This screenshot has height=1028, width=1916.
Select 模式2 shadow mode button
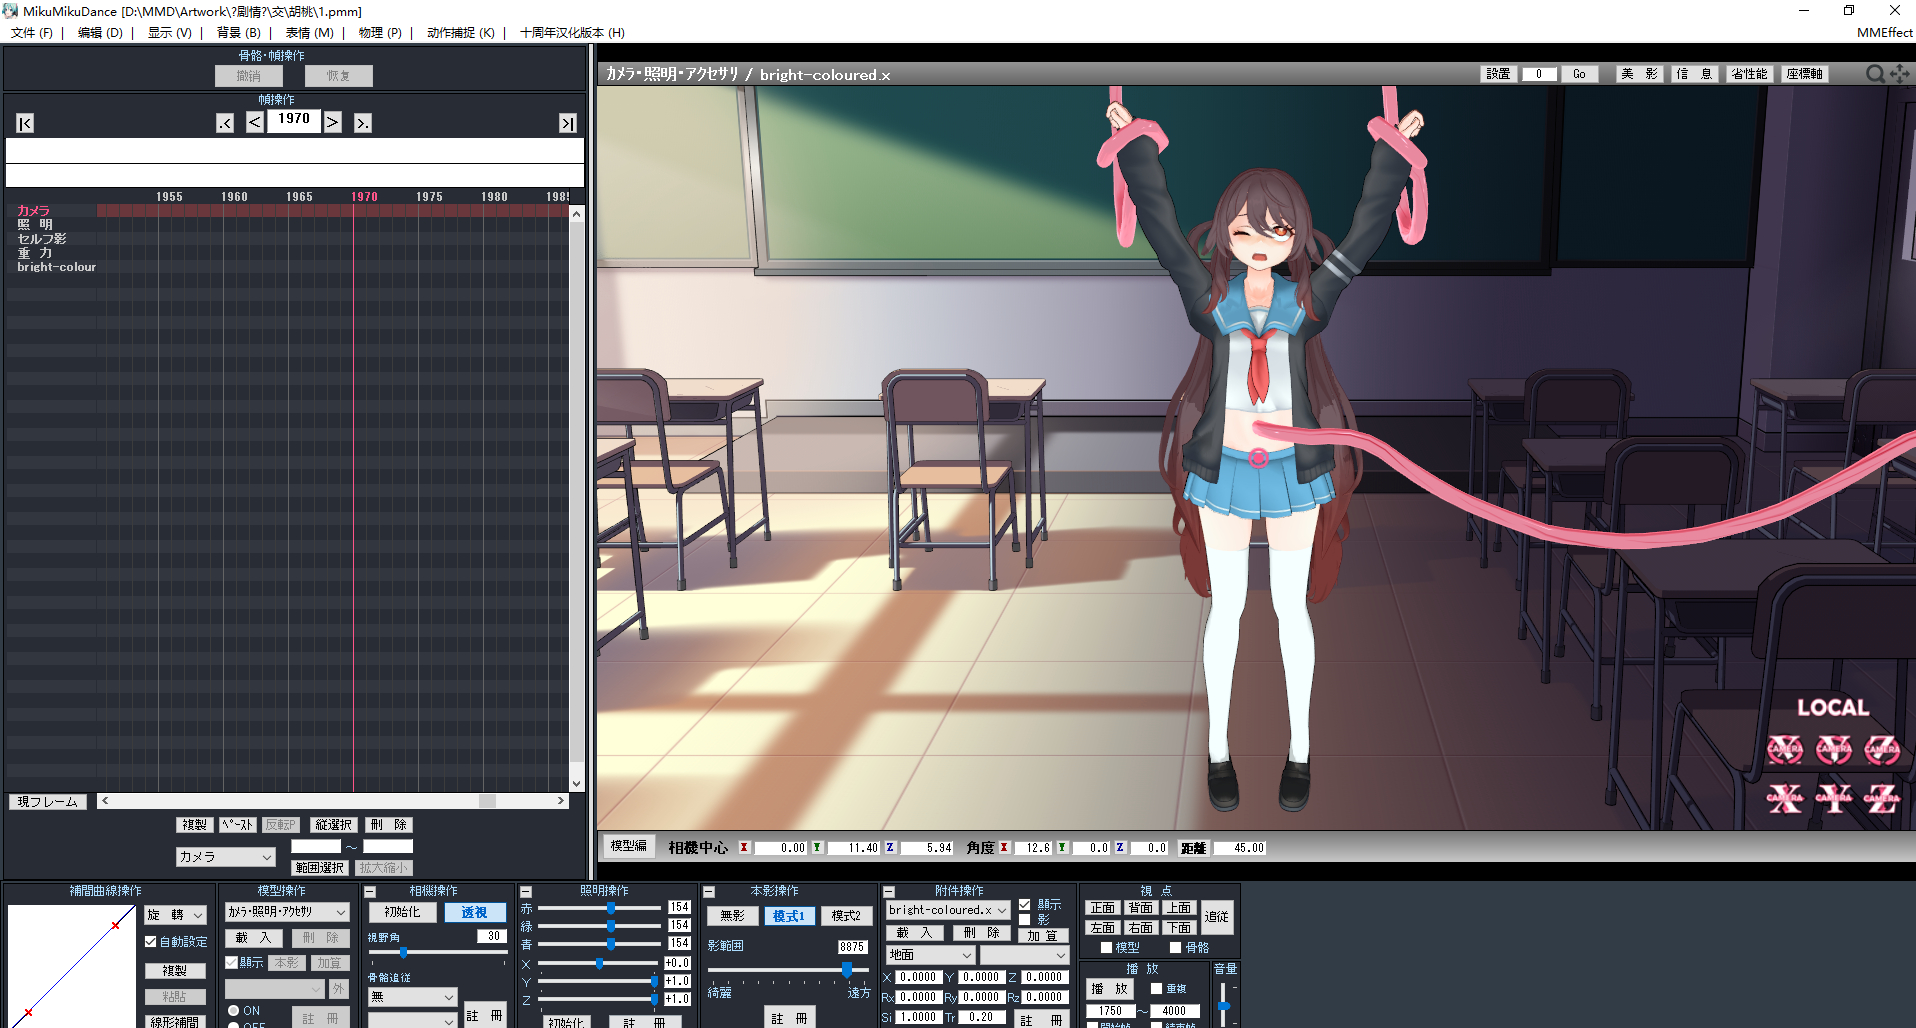click(846, 916)
